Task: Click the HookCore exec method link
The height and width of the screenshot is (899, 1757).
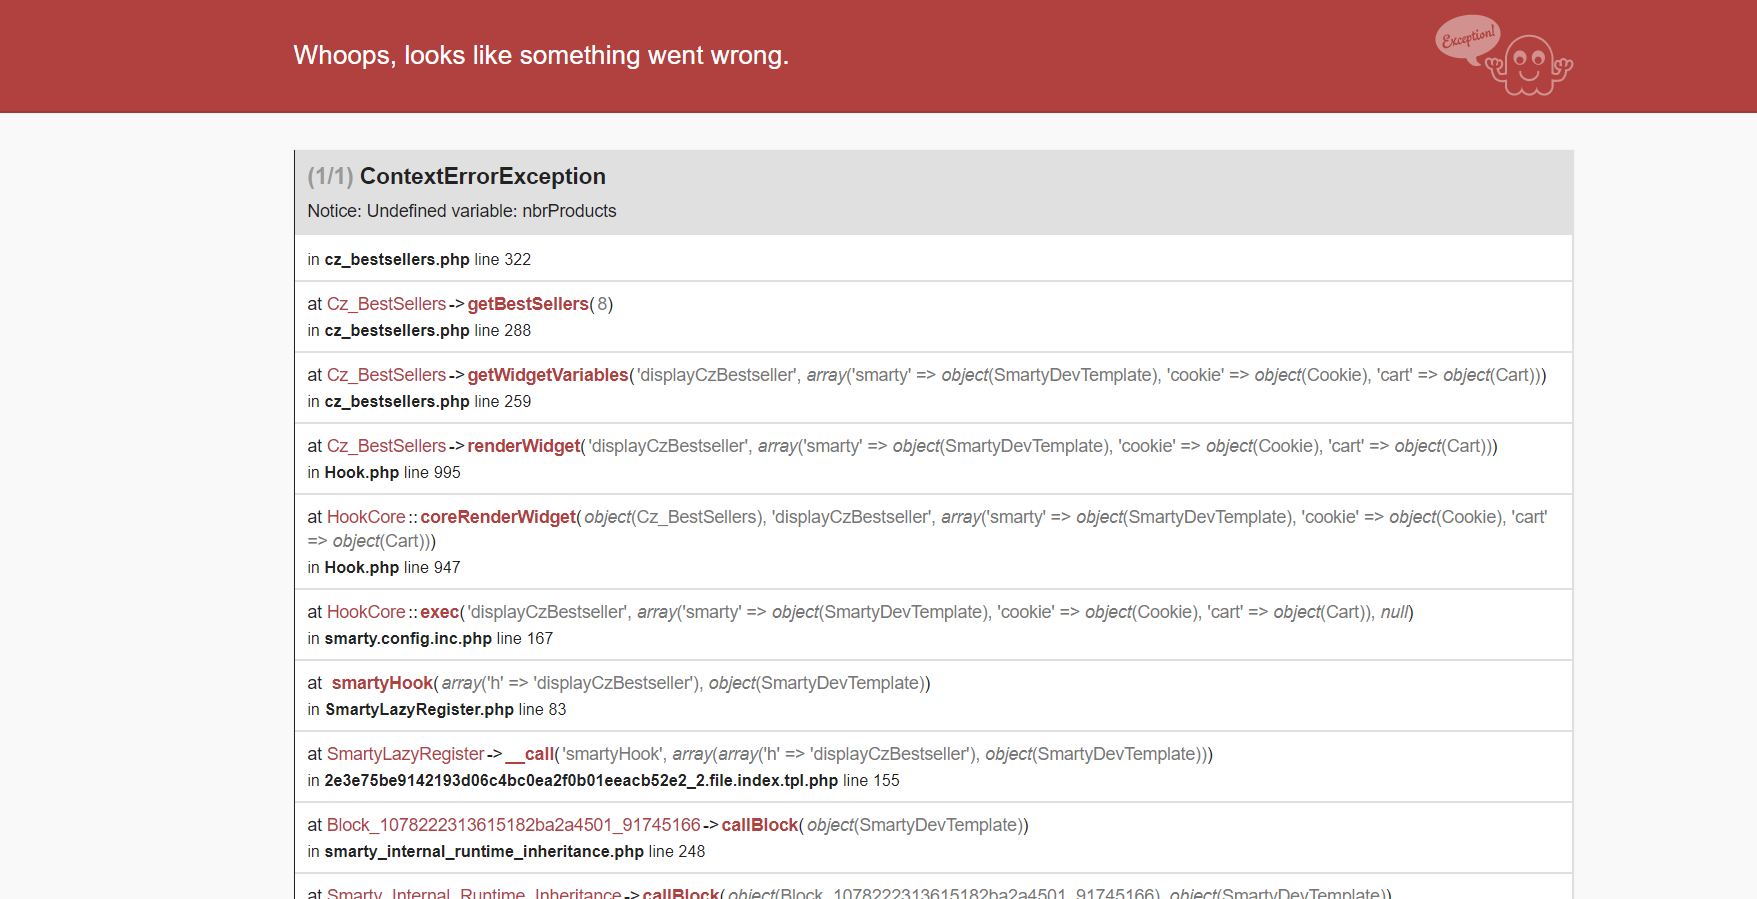Action: pos(440,612)
